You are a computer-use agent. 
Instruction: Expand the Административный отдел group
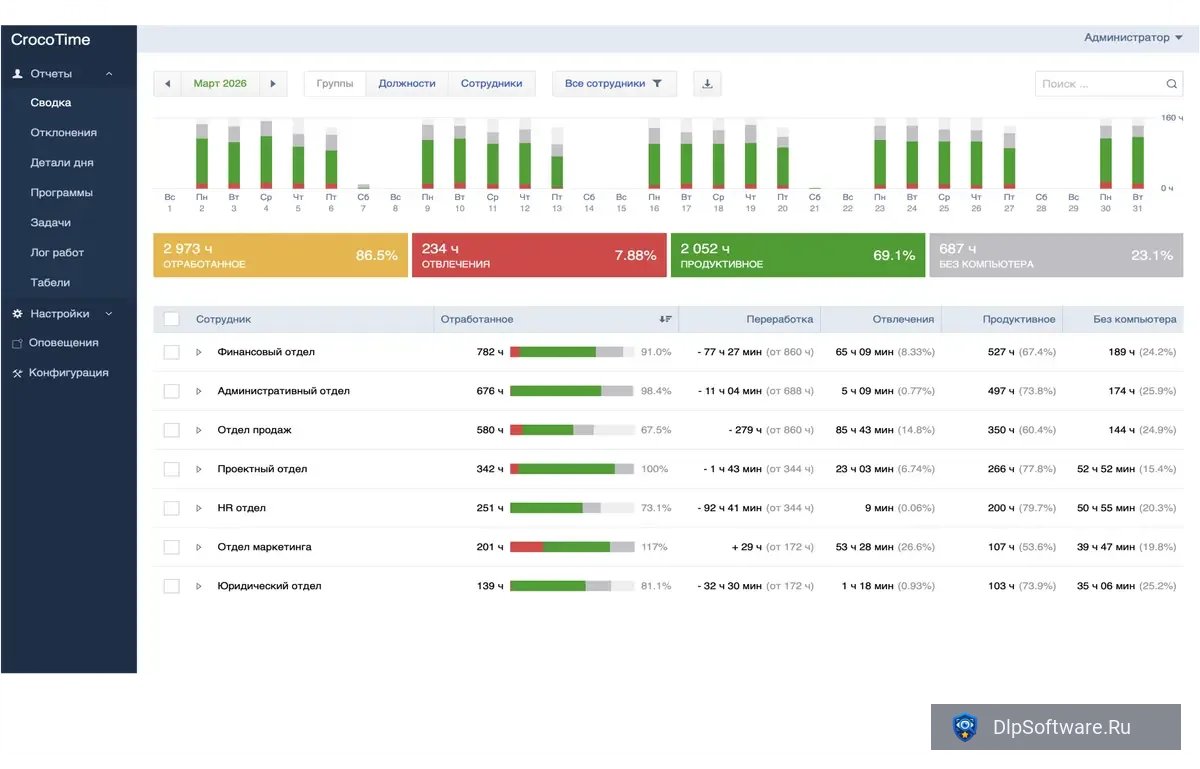(x=199, y=391)
